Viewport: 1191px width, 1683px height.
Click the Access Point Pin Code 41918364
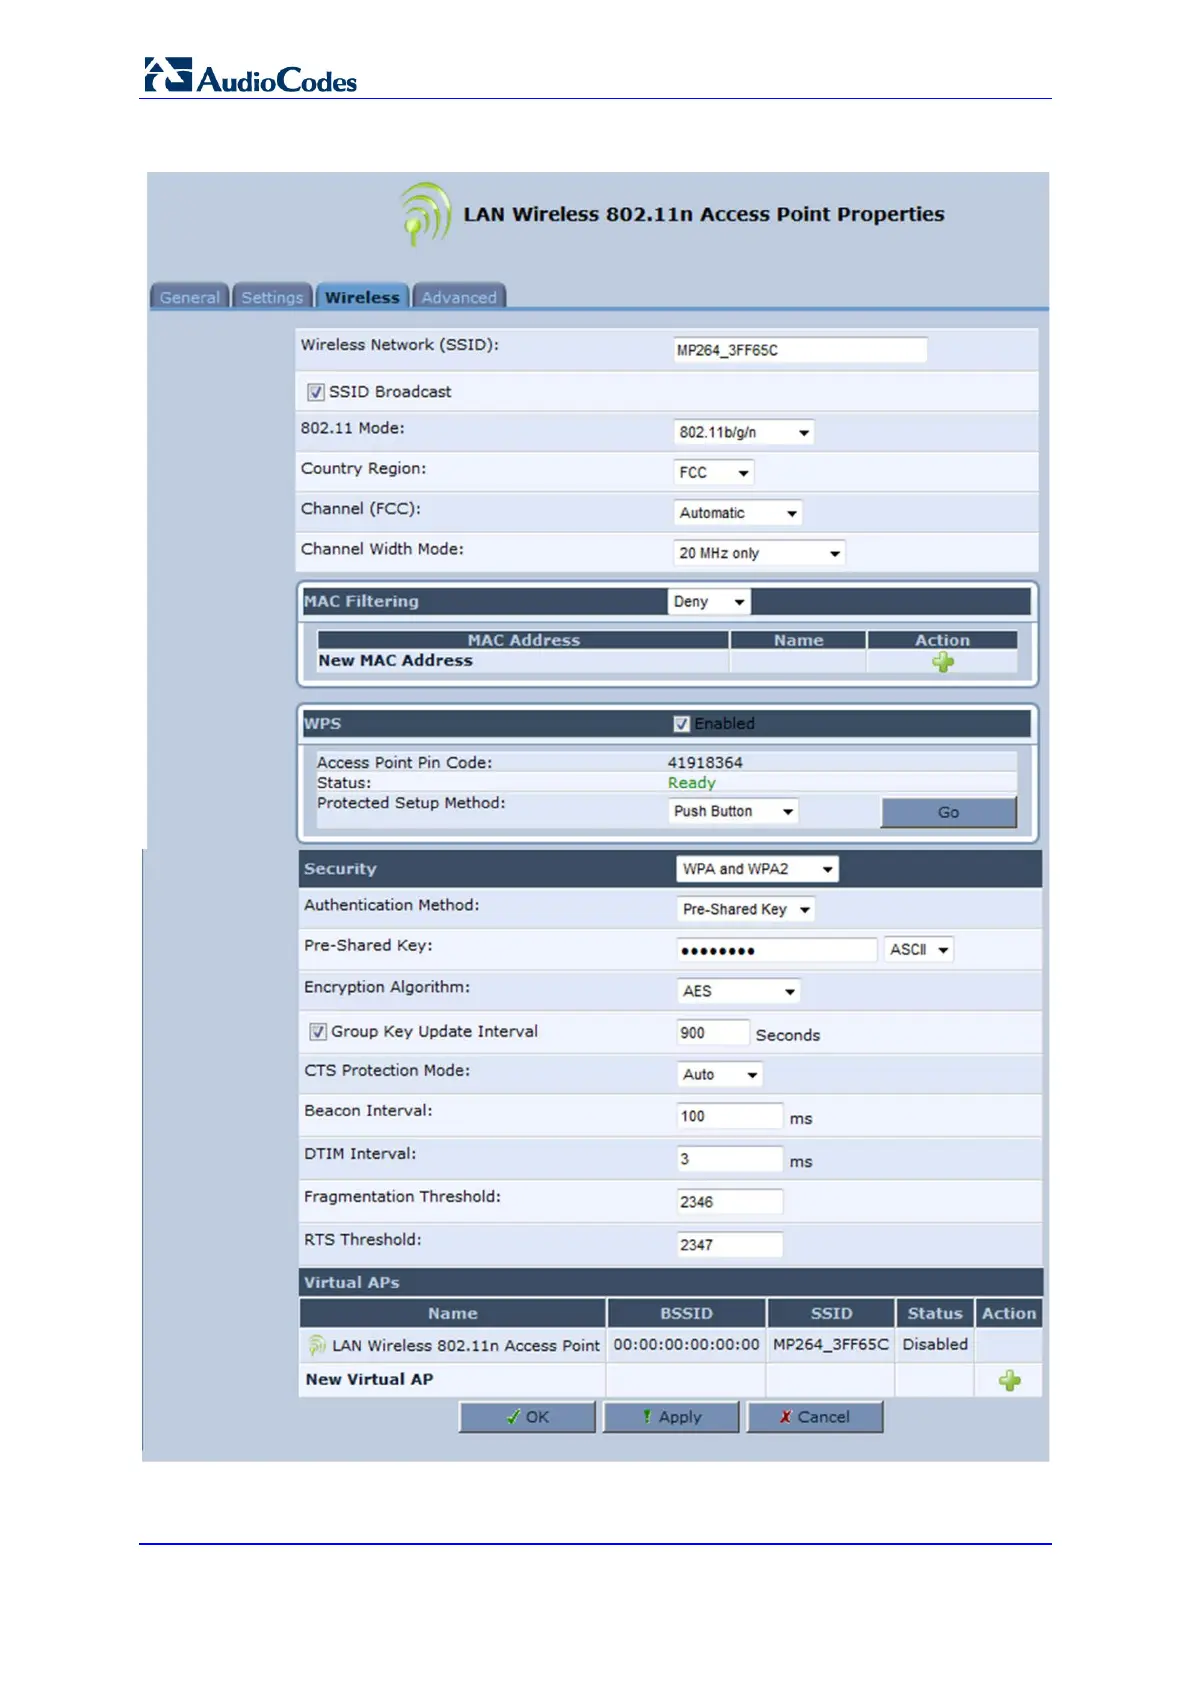705,762
